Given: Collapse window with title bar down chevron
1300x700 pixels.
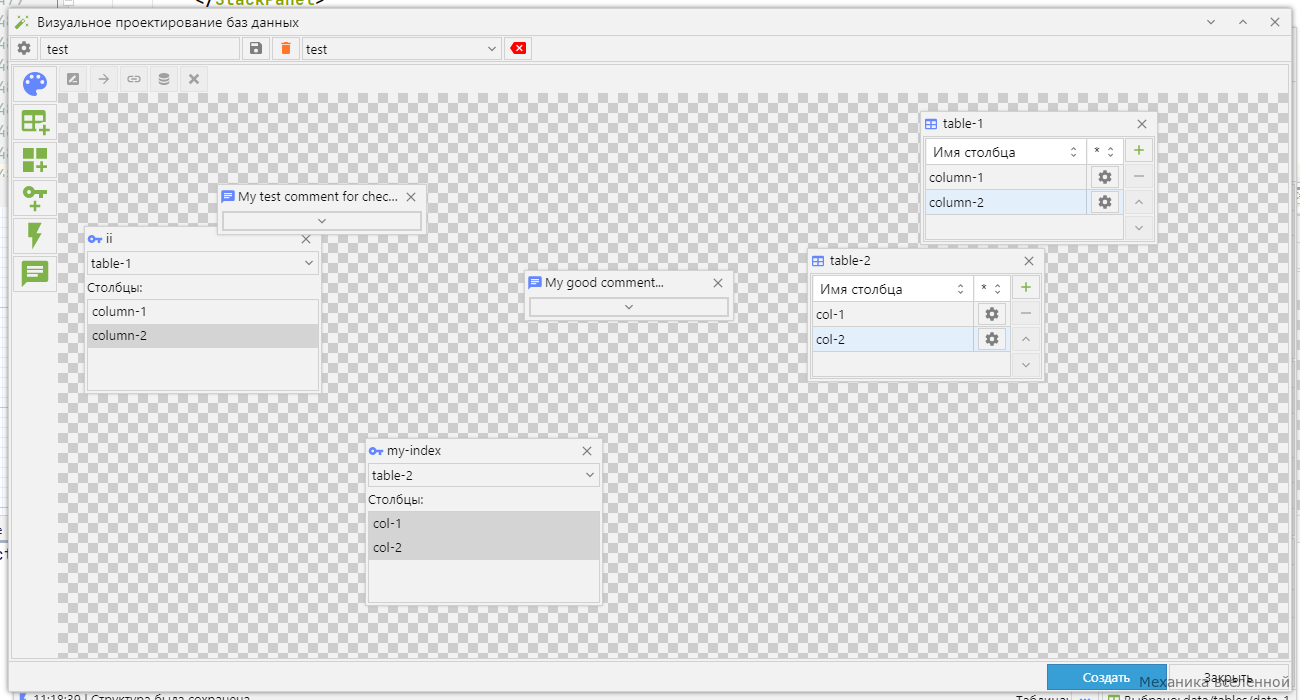Looking at the screenshot, I should point(1212,22).
